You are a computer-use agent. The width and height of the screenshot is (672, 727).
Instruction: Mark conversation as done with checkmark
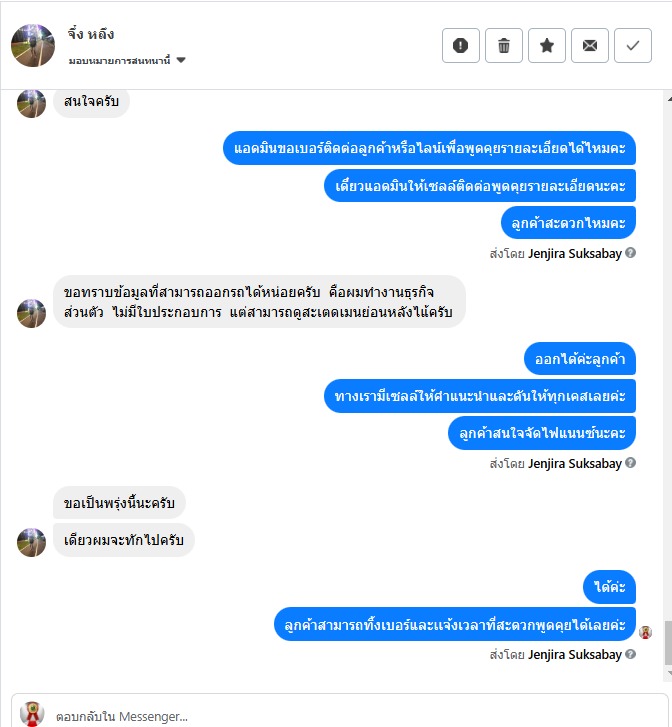633,45
